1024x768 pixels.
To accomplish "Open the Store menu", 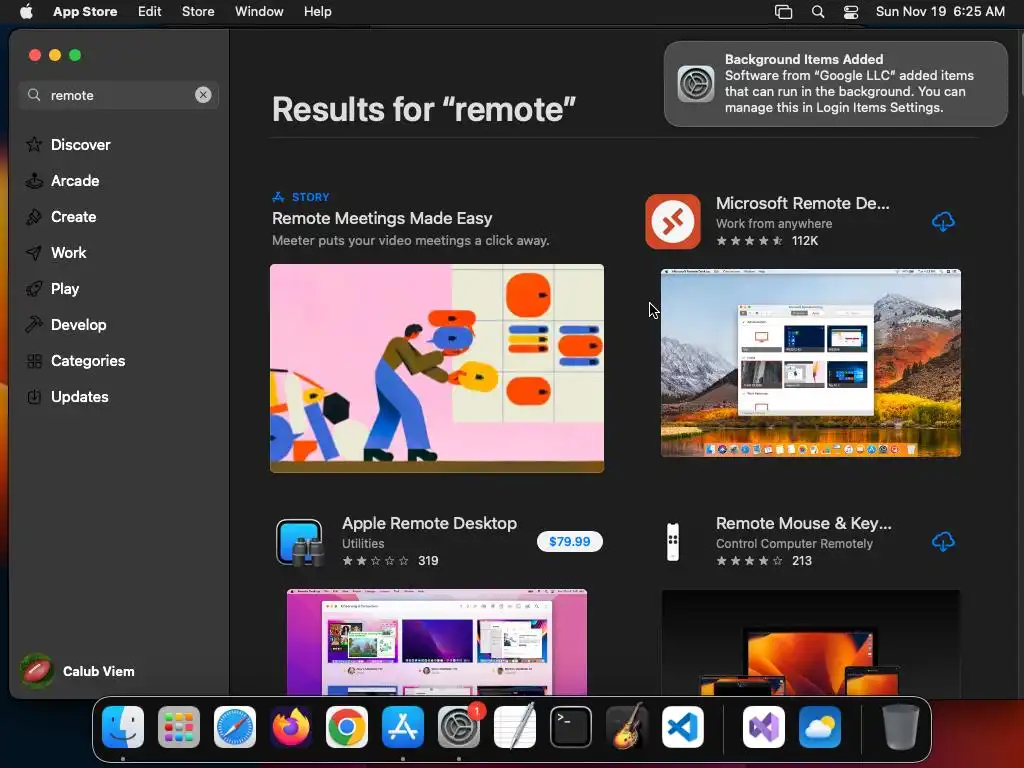I will point(198,11).
